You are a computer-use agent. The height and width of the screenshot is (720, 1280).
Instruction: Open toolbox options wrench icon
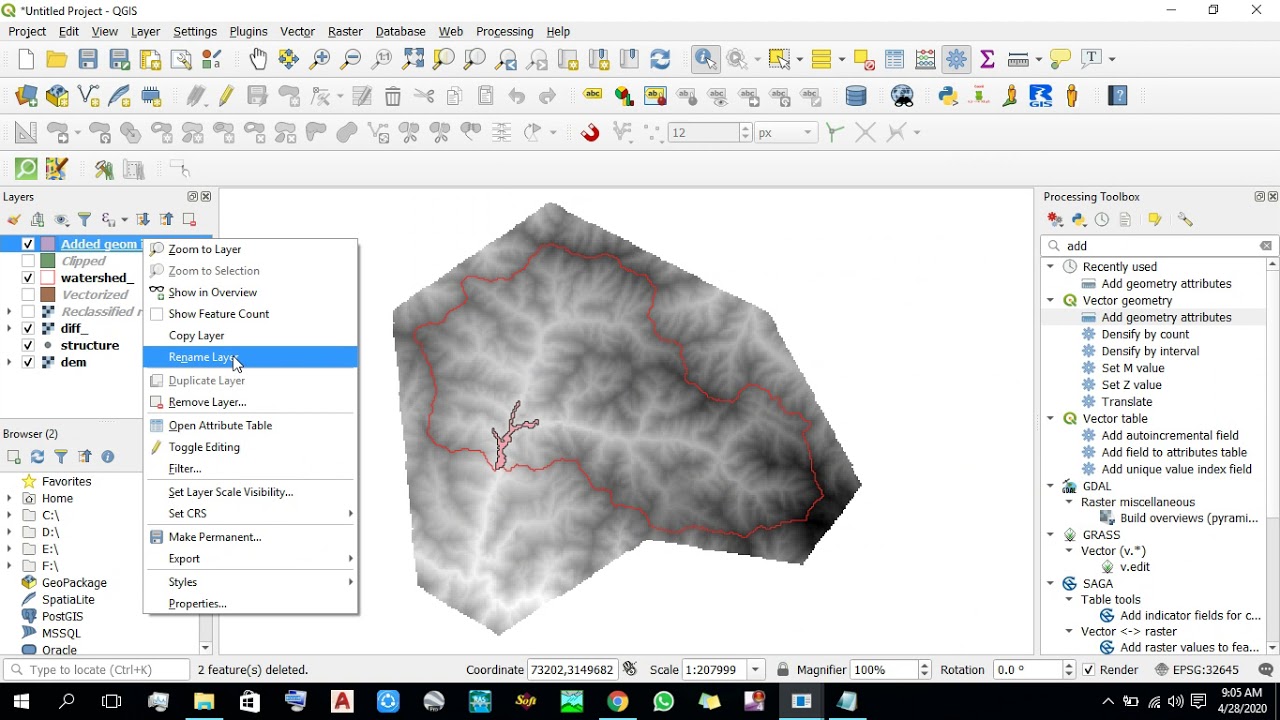click(x=1185, y=220)
